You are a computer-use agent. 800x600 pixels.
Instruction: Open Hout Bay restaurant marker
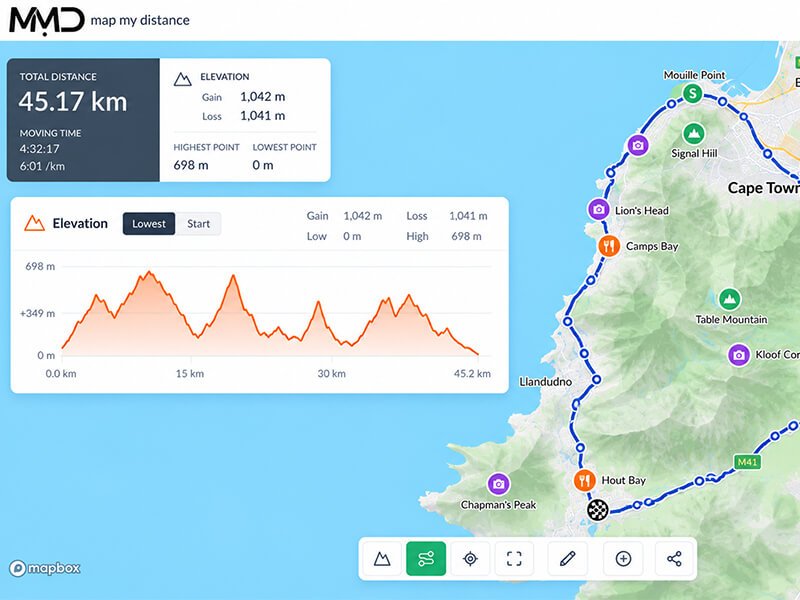click(x=585, y=480)
